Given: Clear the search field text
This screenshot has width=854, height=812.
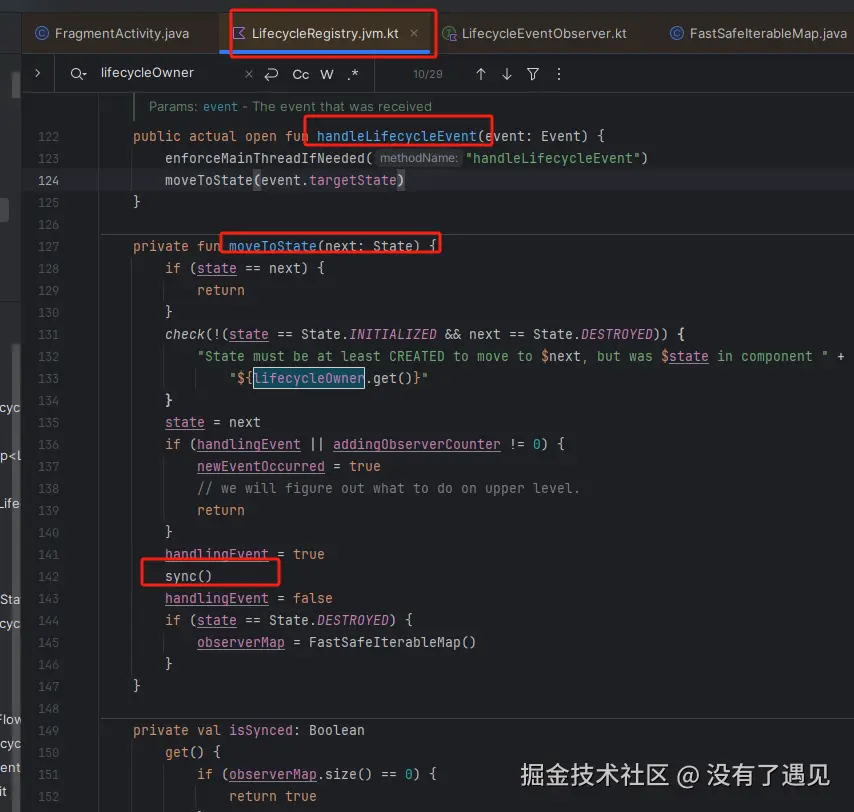Looking at the screenshot, I should [248, 74].
